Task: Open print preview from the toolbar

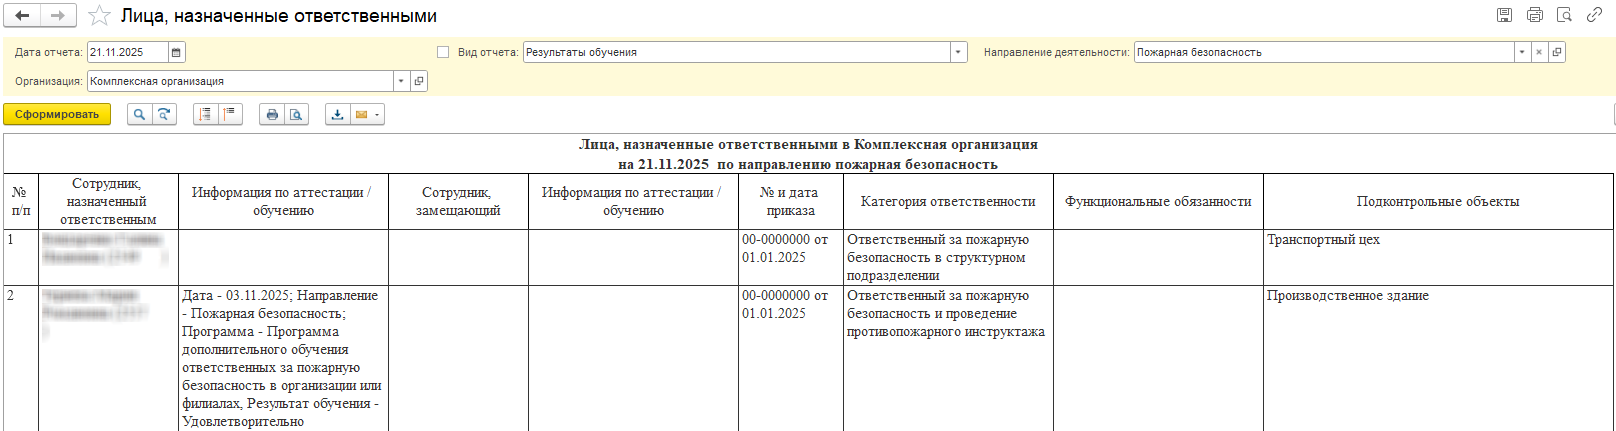Action: pyautogui.click(x=296, y=115)
